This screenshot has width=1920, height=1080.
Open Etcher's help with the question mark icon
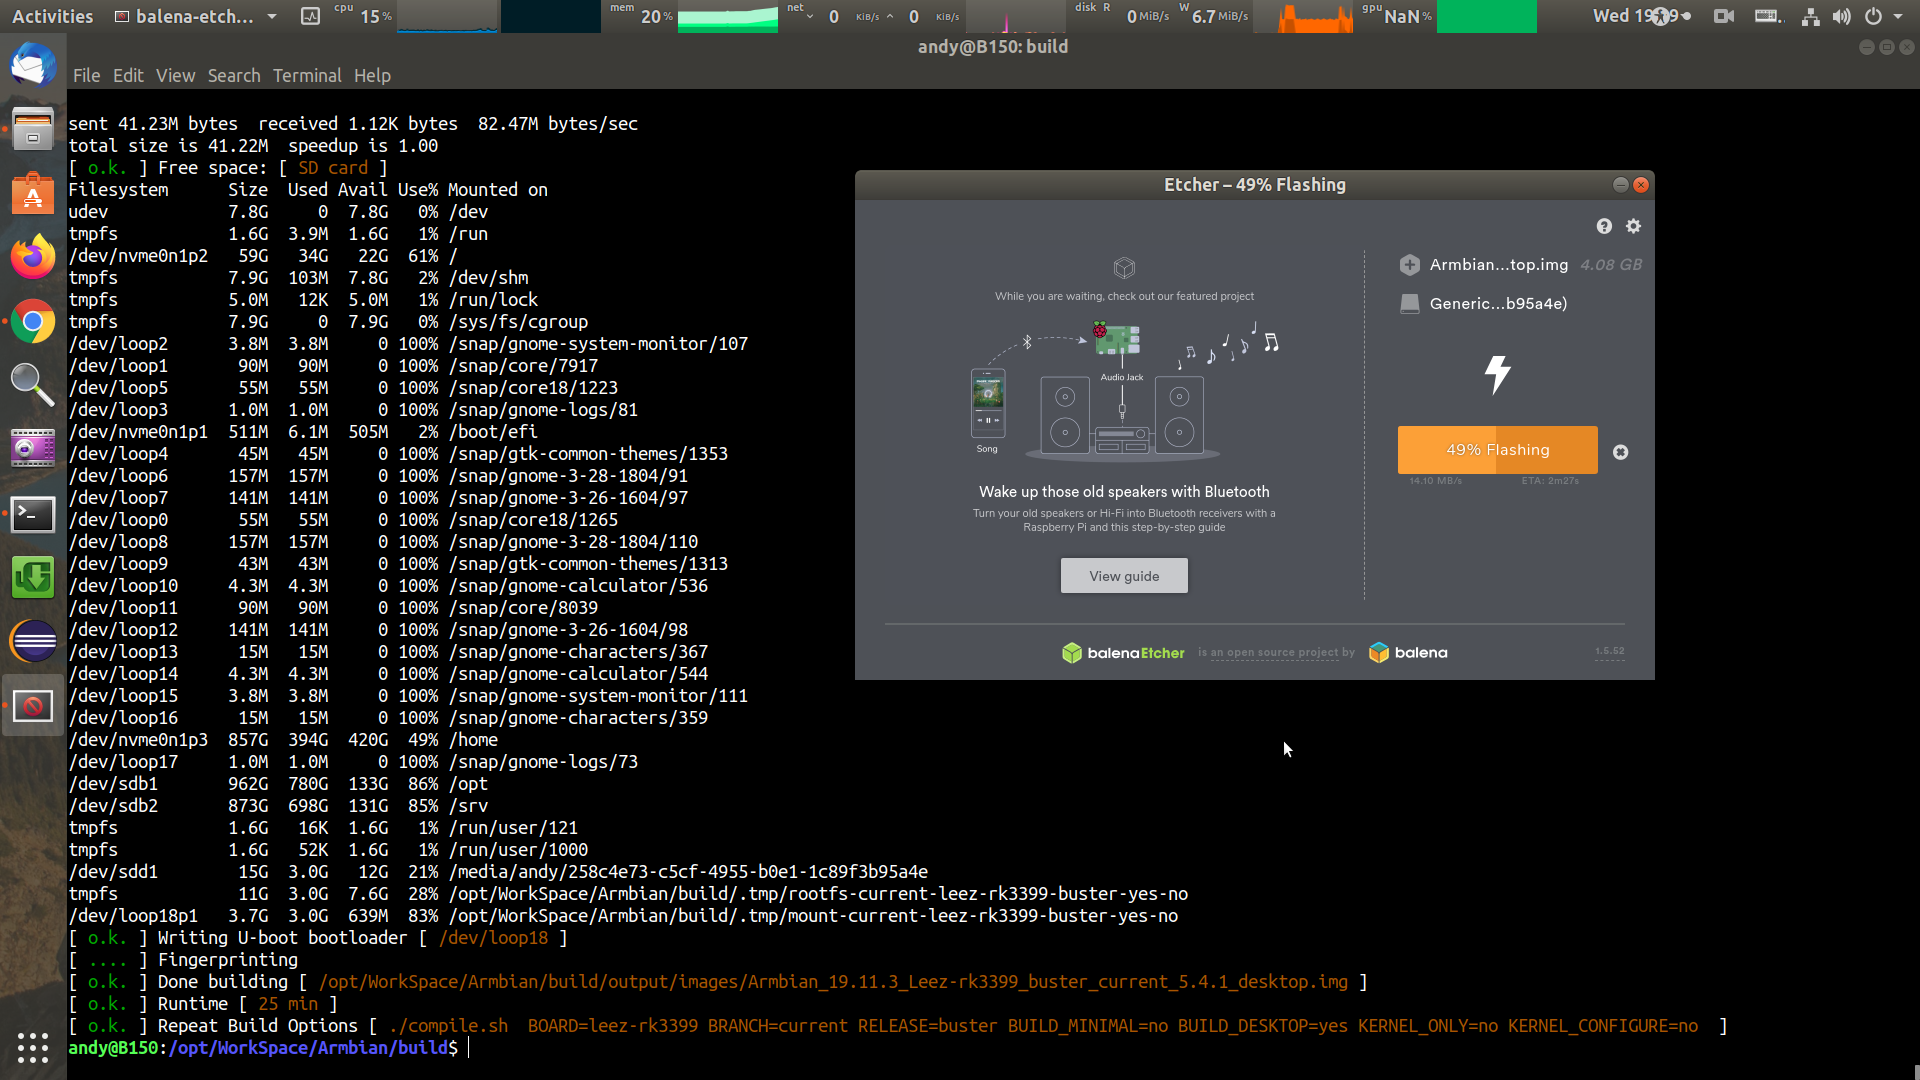(x=1604, y=227)
